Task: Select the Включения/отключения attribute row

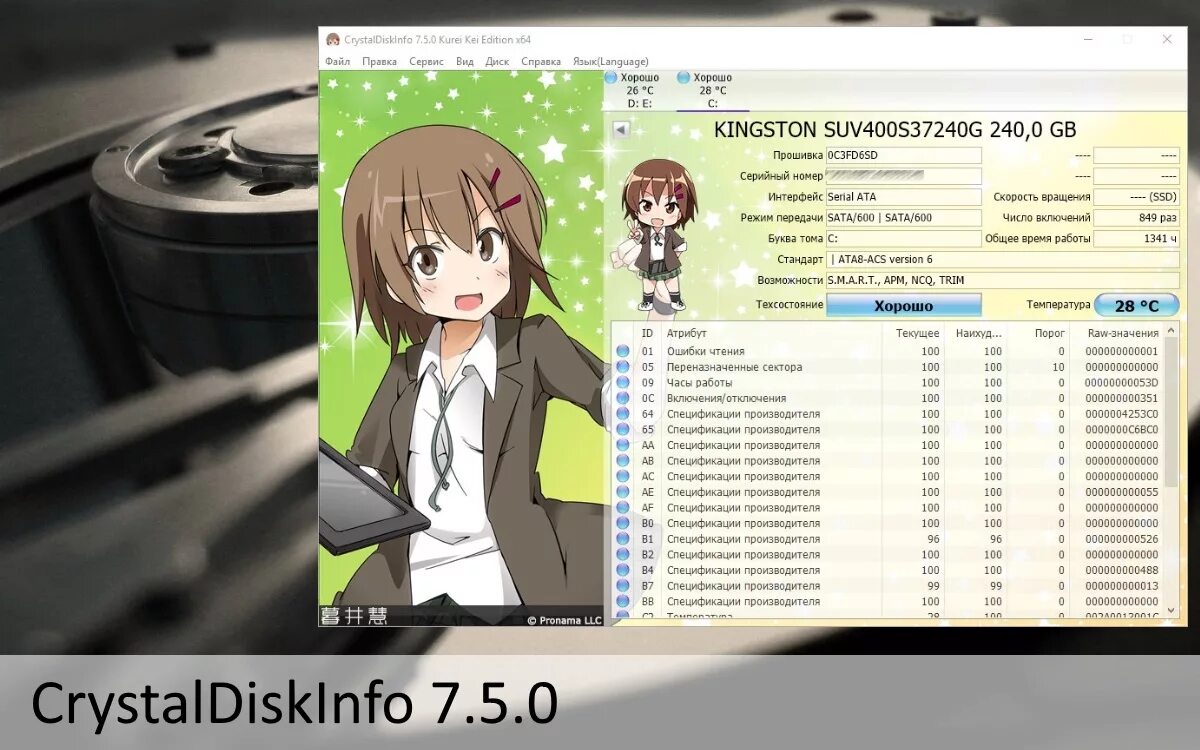Action: 888,398
